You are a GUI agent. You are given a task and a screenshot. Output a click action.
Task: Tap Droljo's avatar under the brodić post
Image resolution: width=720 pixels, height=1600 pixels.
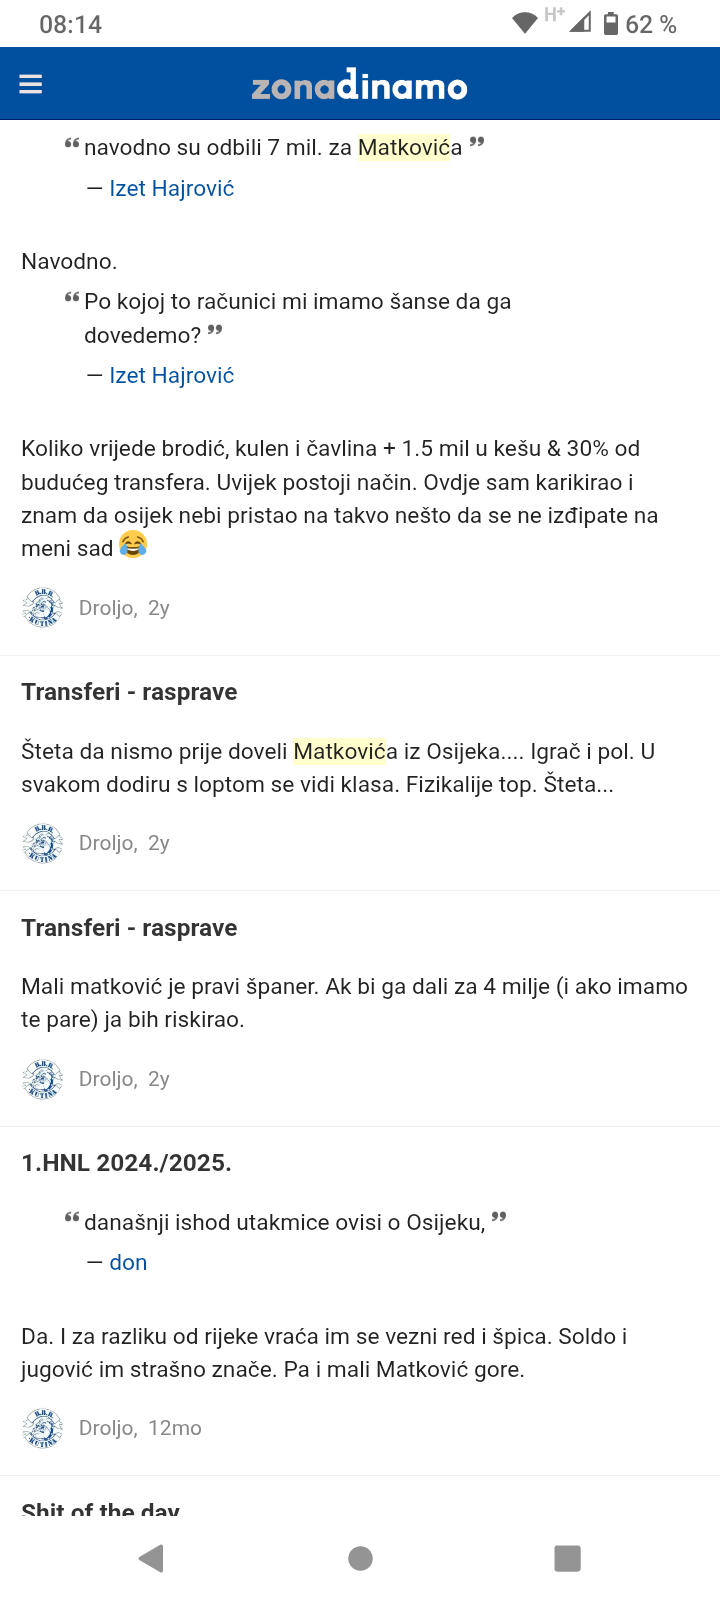pyautogui.click(x=42, y=607)
